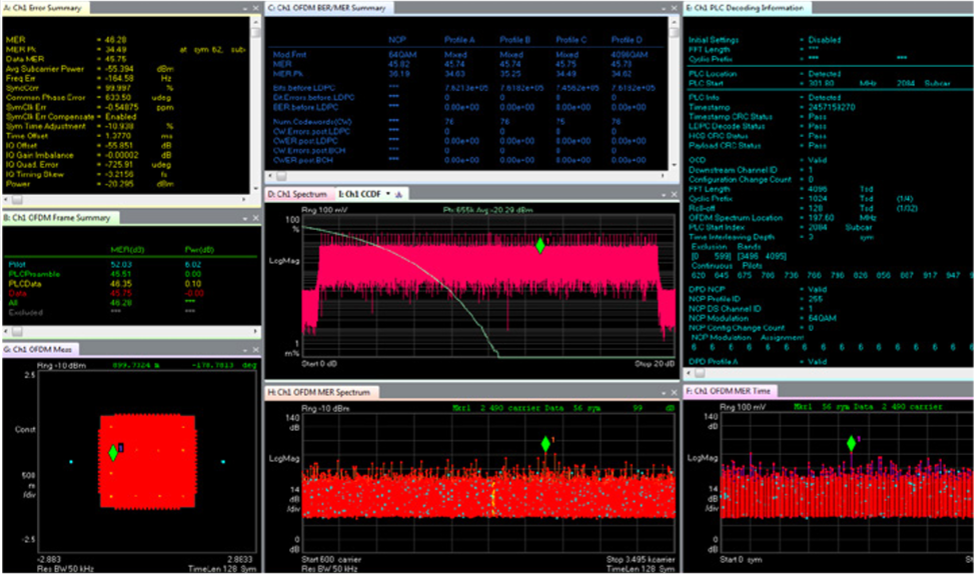Activate the C: Ch1 OFDM BER/MER Summary tab
Screen dimensions: 975x574
click(x=328, y=7)
